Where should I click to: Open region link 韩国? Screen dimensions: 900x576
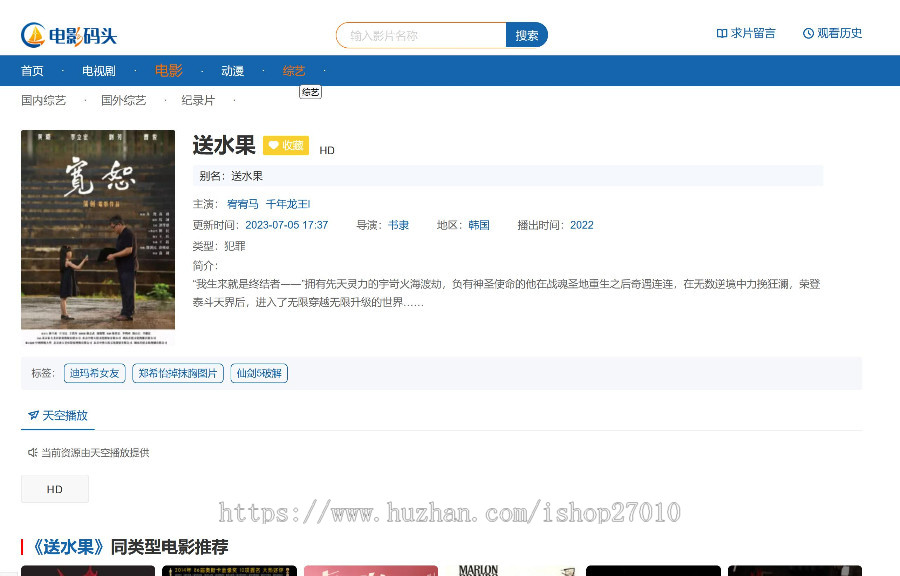point(479,225)
